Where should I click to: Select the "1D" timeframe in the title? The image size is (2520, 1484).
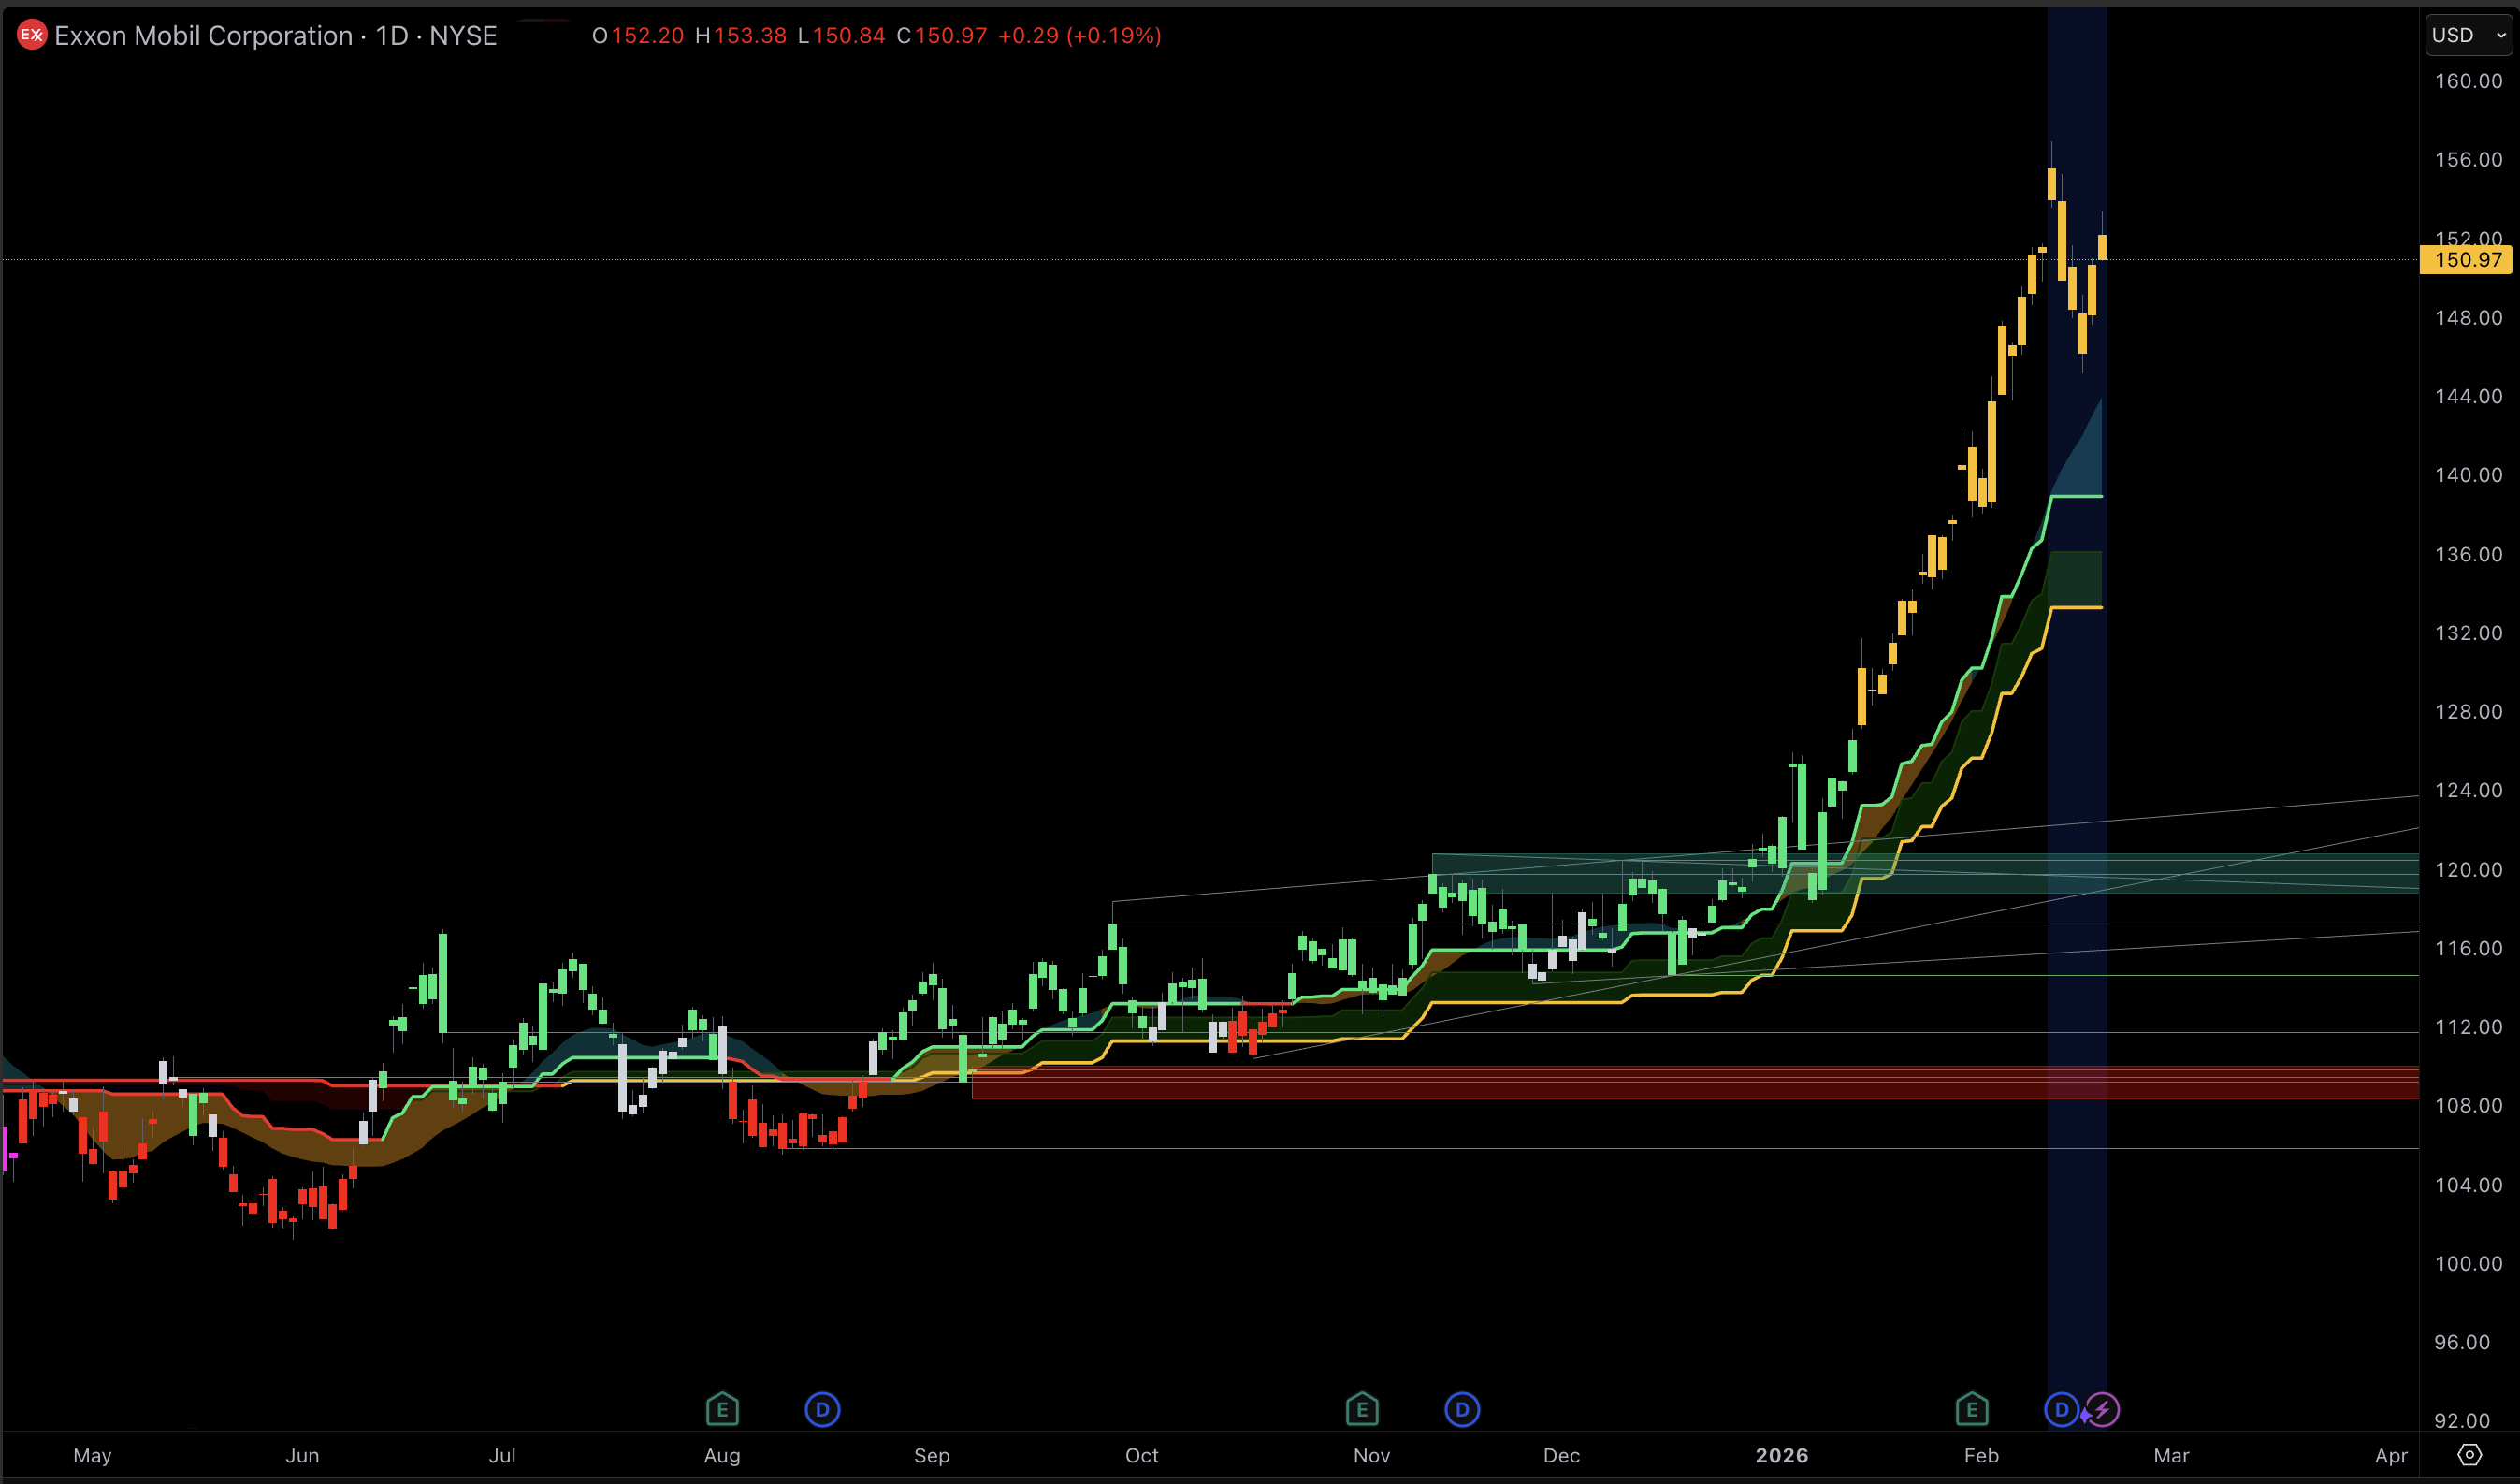390,35
